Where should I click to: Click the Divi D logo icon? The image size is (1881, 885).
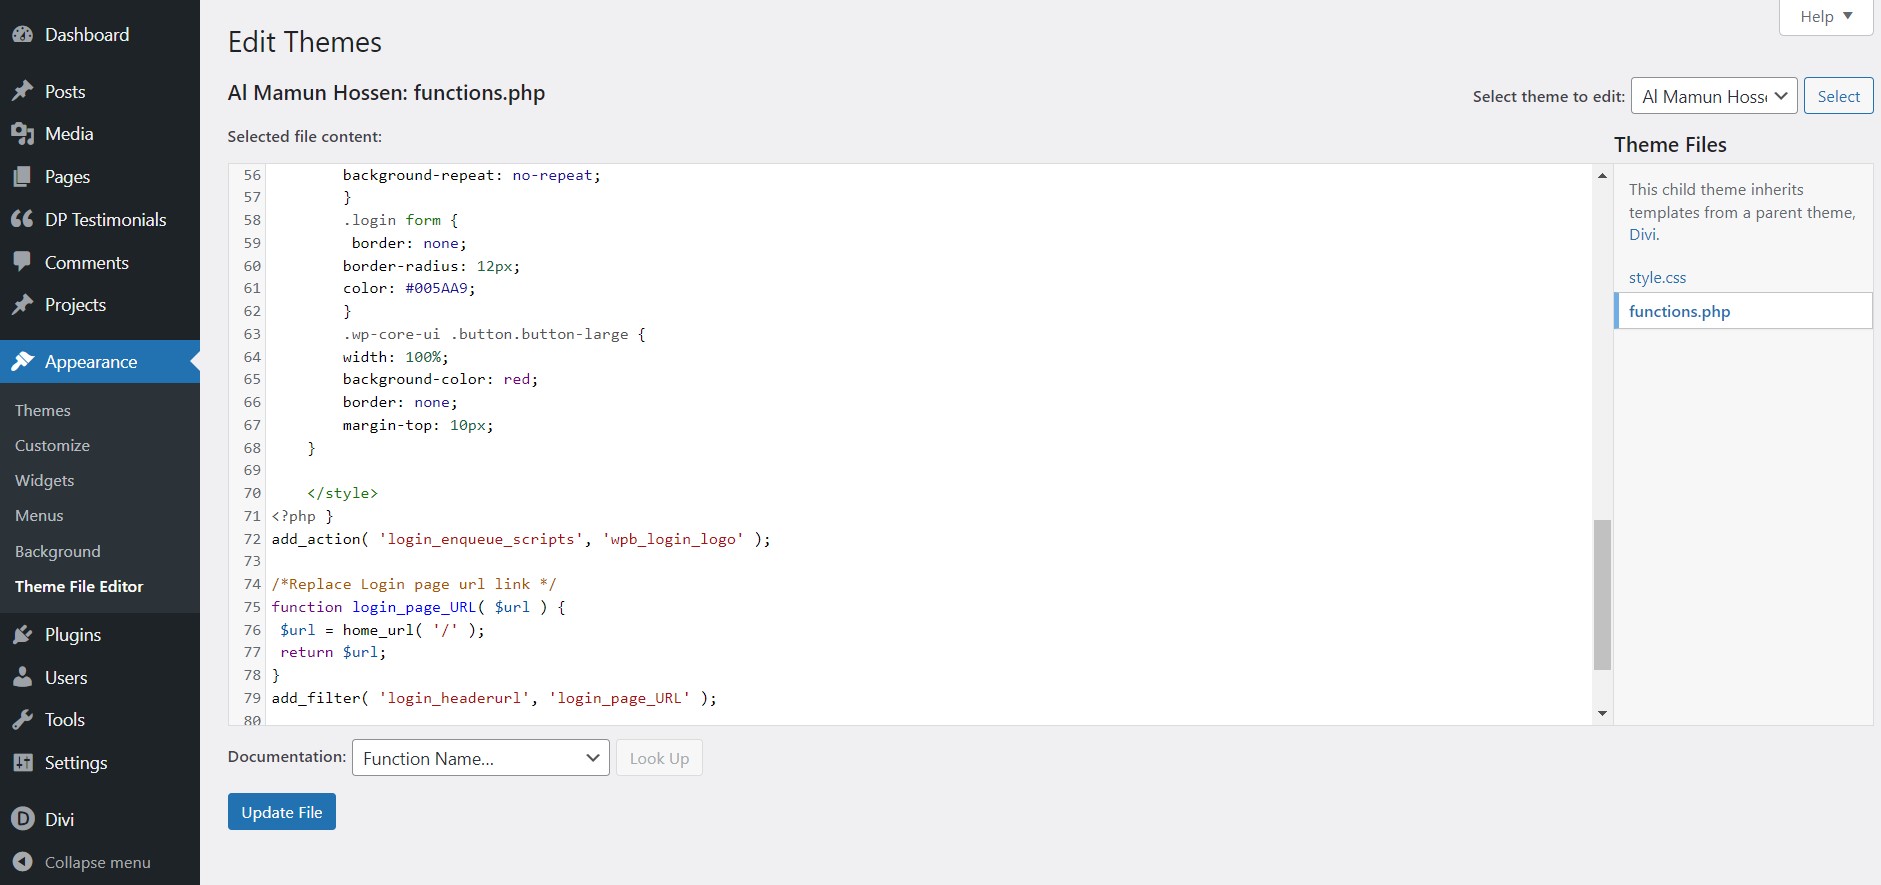coord(22,819)
